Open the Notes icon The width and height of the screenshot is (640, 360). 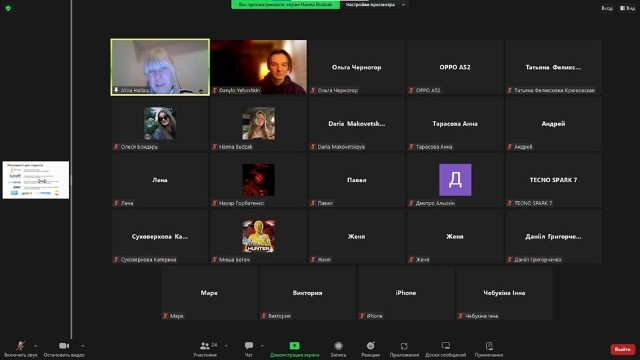[x=489, y=346]
